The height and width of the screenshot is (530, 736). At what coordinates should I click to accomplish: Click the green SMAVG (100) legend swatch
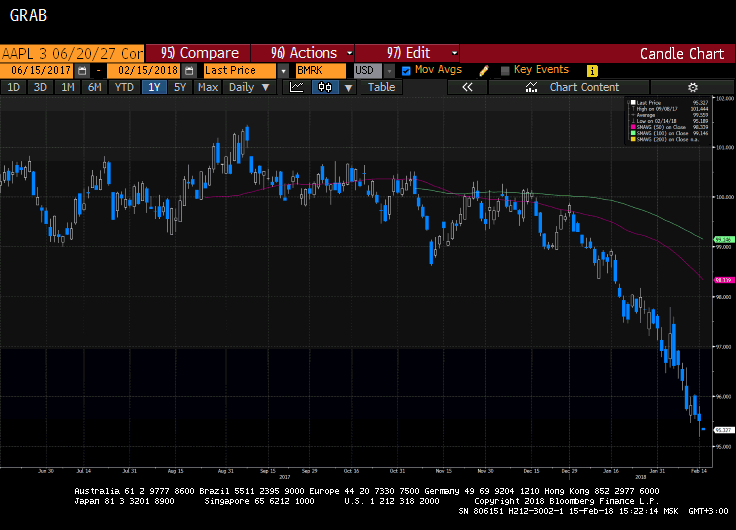pos(633,133)
